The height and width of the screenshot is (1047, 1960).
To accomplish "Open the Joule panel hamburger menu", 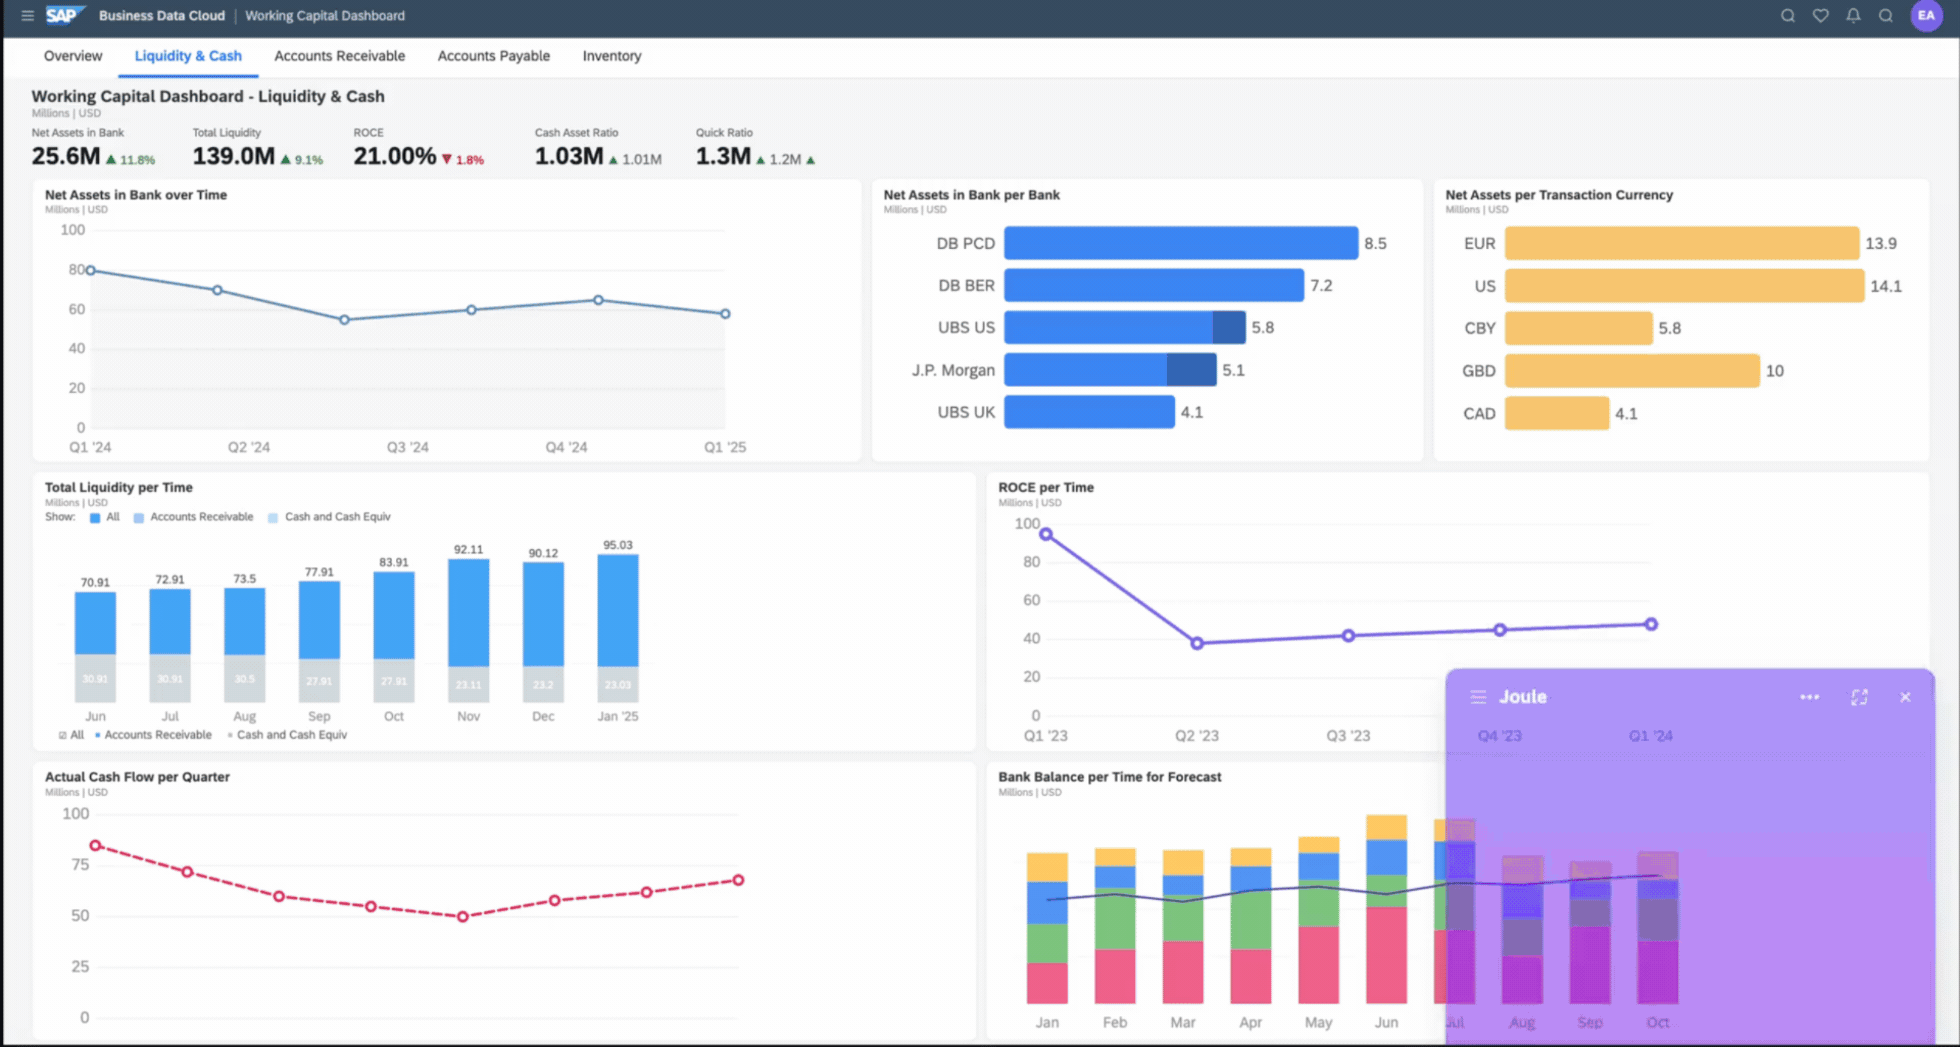I will pyautogui.click(x=1478, y=697).
